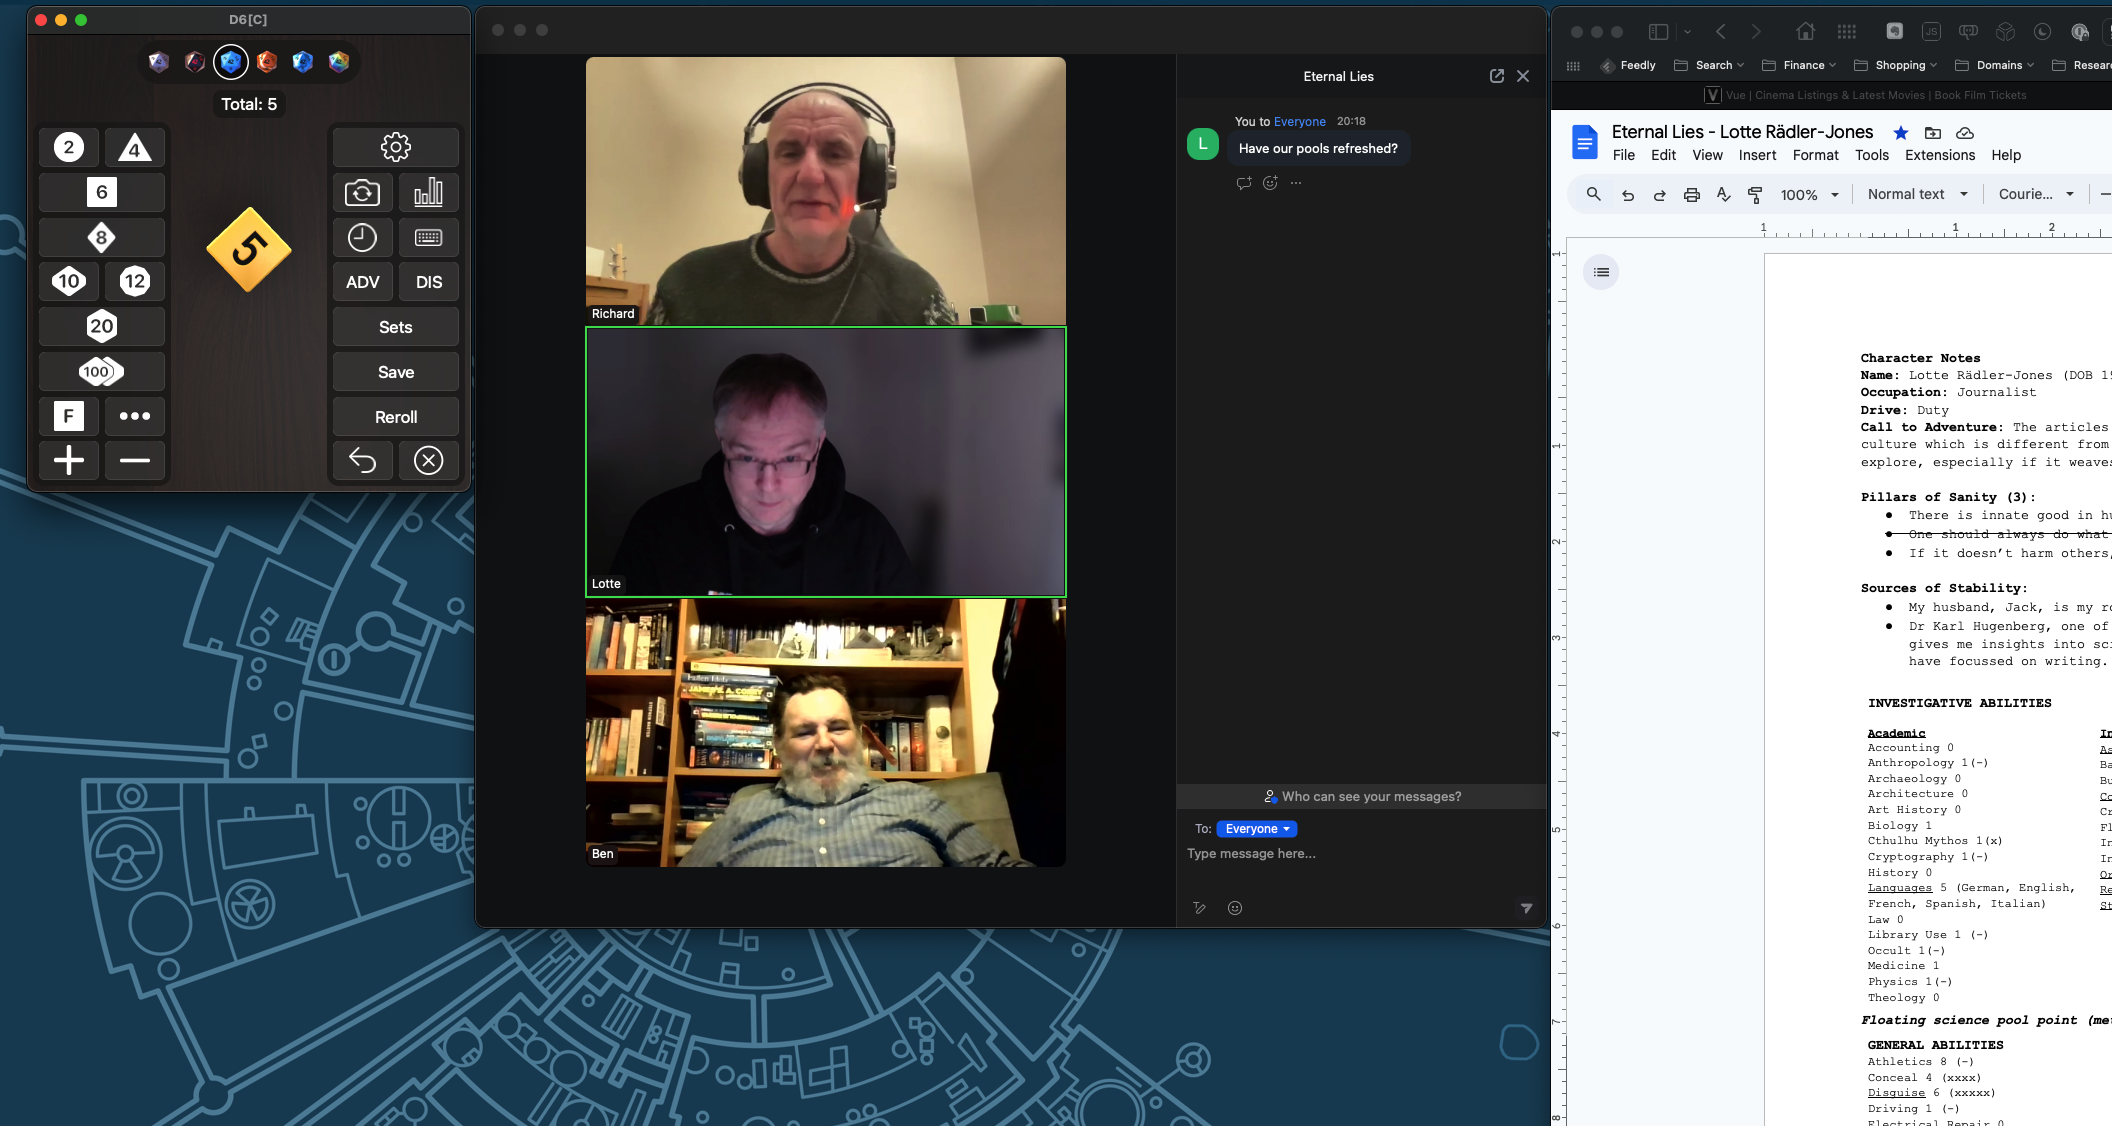Flip a d2 coin die

click(69, 148)
